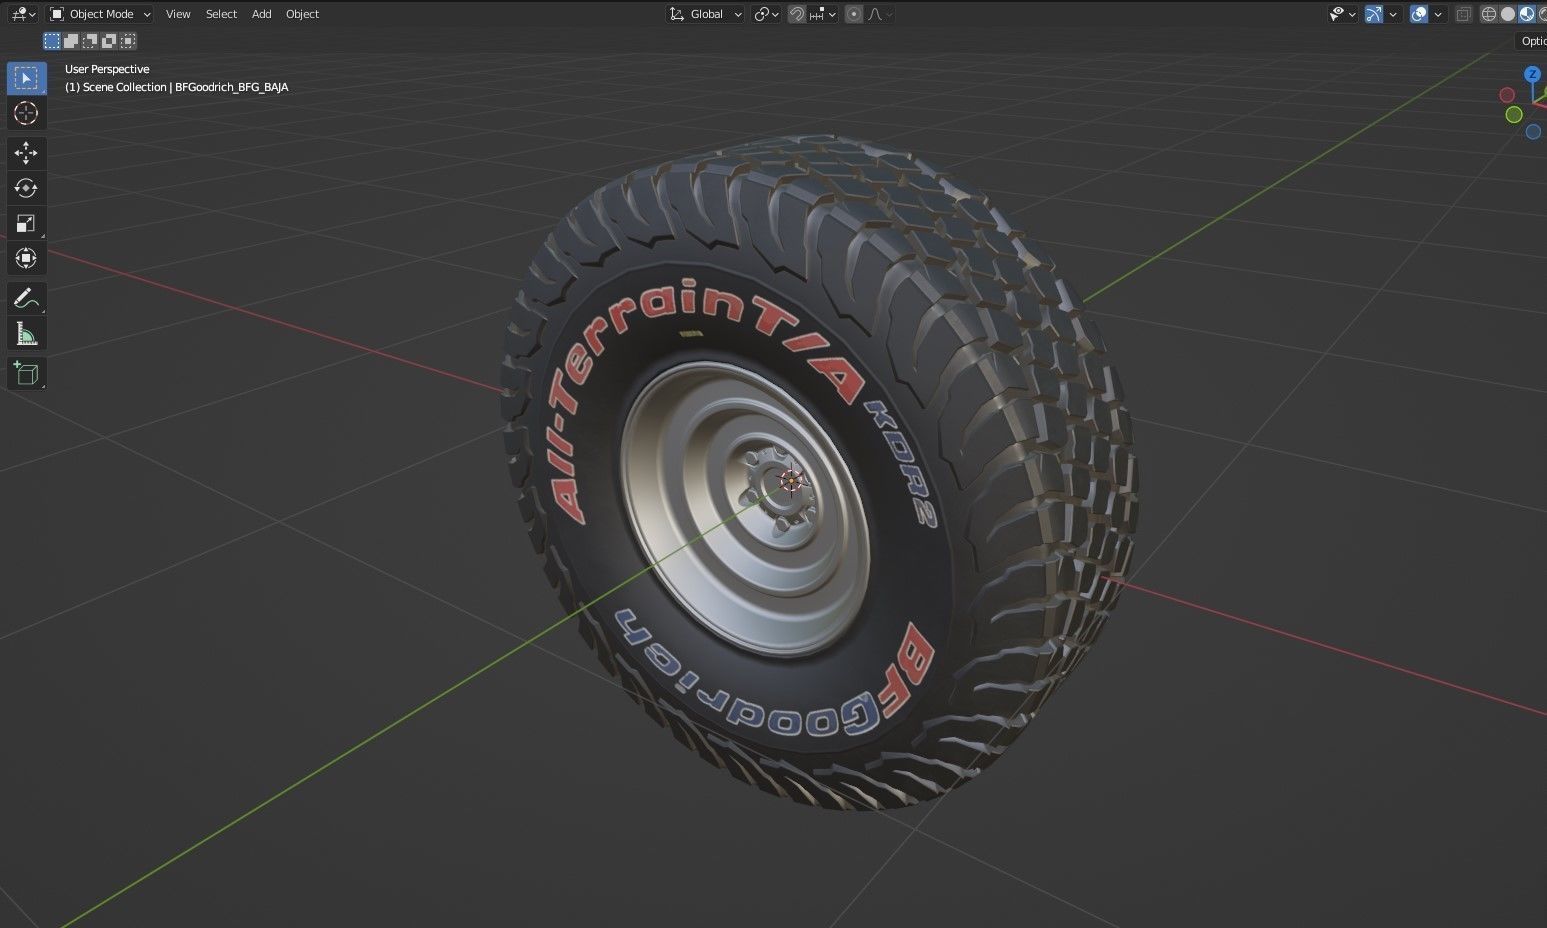Open the editor type dropdown
This screenshot has height=928, width=1547.
(23, 14)
